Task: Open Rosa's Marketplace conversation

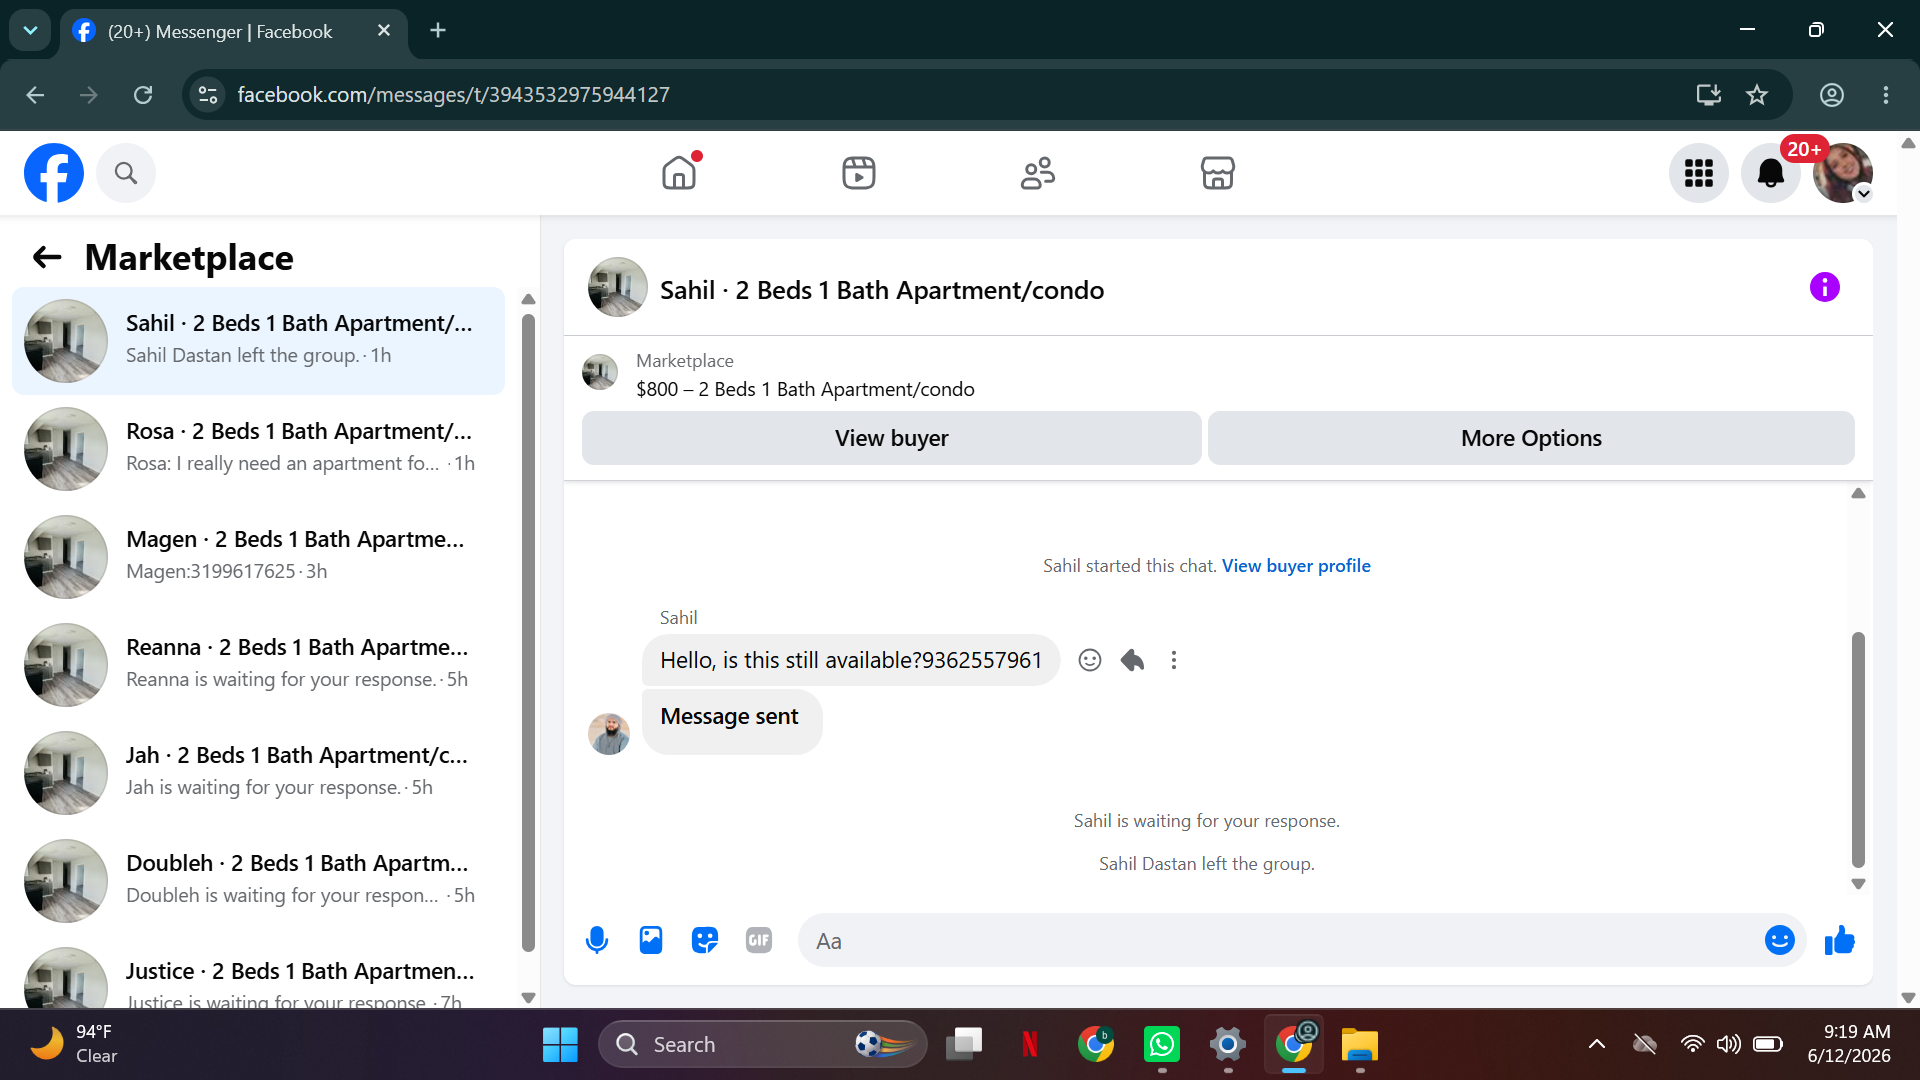Action: [258, 449]
